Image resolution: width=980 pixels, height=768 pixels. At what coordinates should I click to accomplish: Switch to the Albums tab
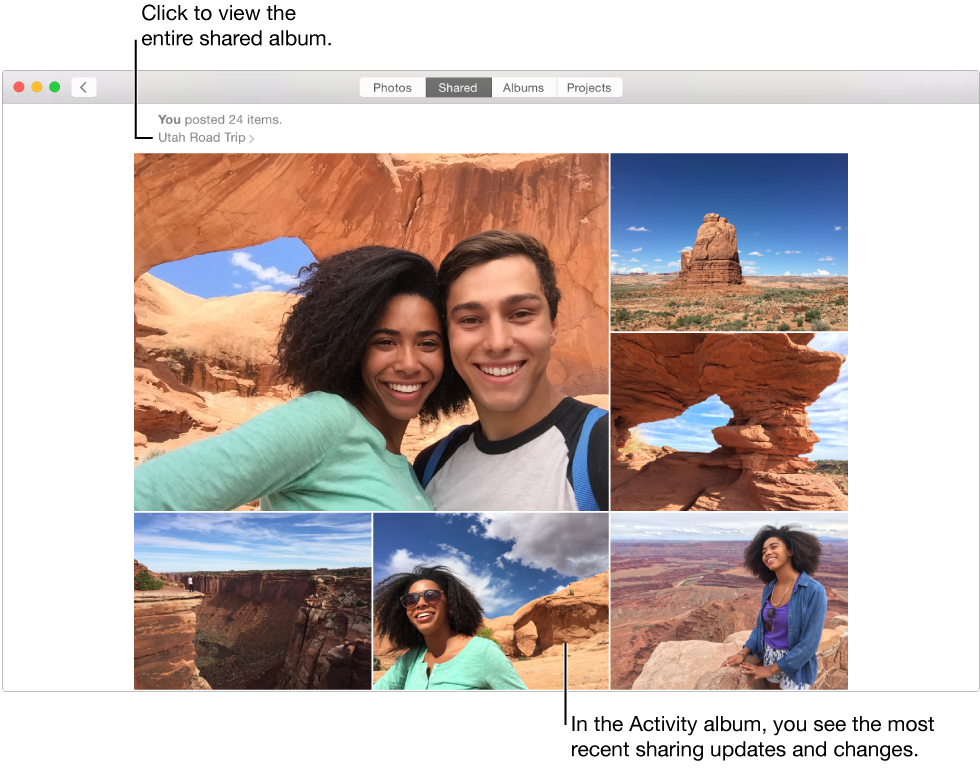(523, 87)
